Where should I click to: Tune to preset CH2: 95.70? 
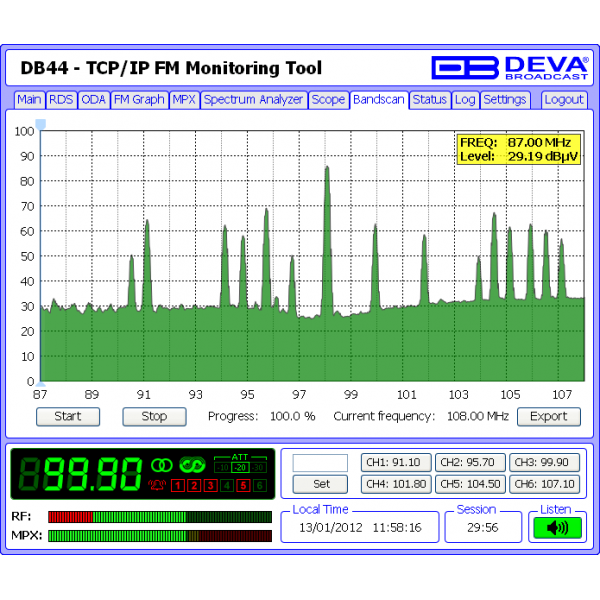(470, 462)
